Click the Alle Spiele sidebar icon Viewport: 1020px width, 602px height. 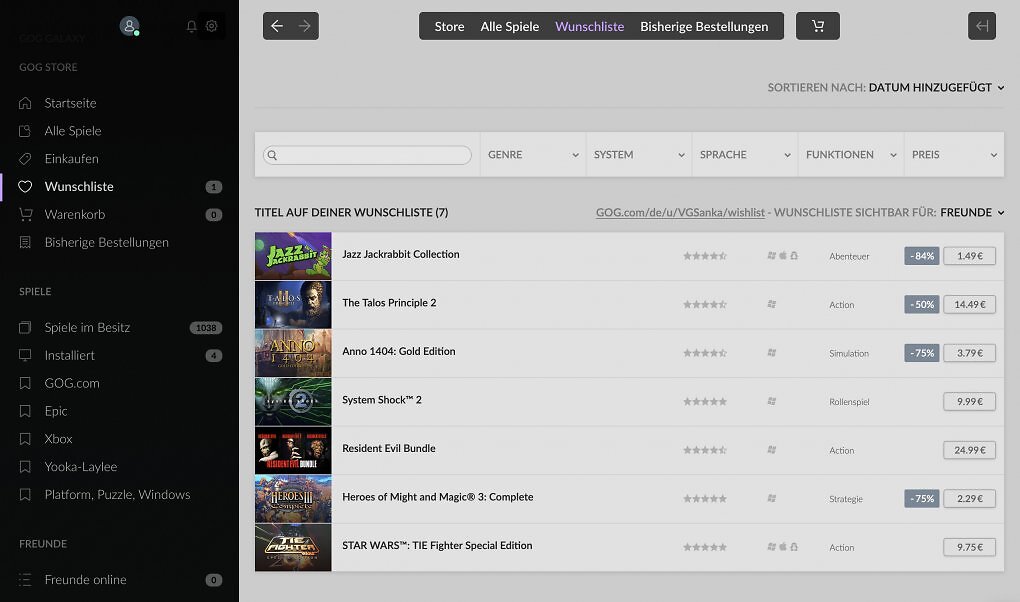click(25, 131)
